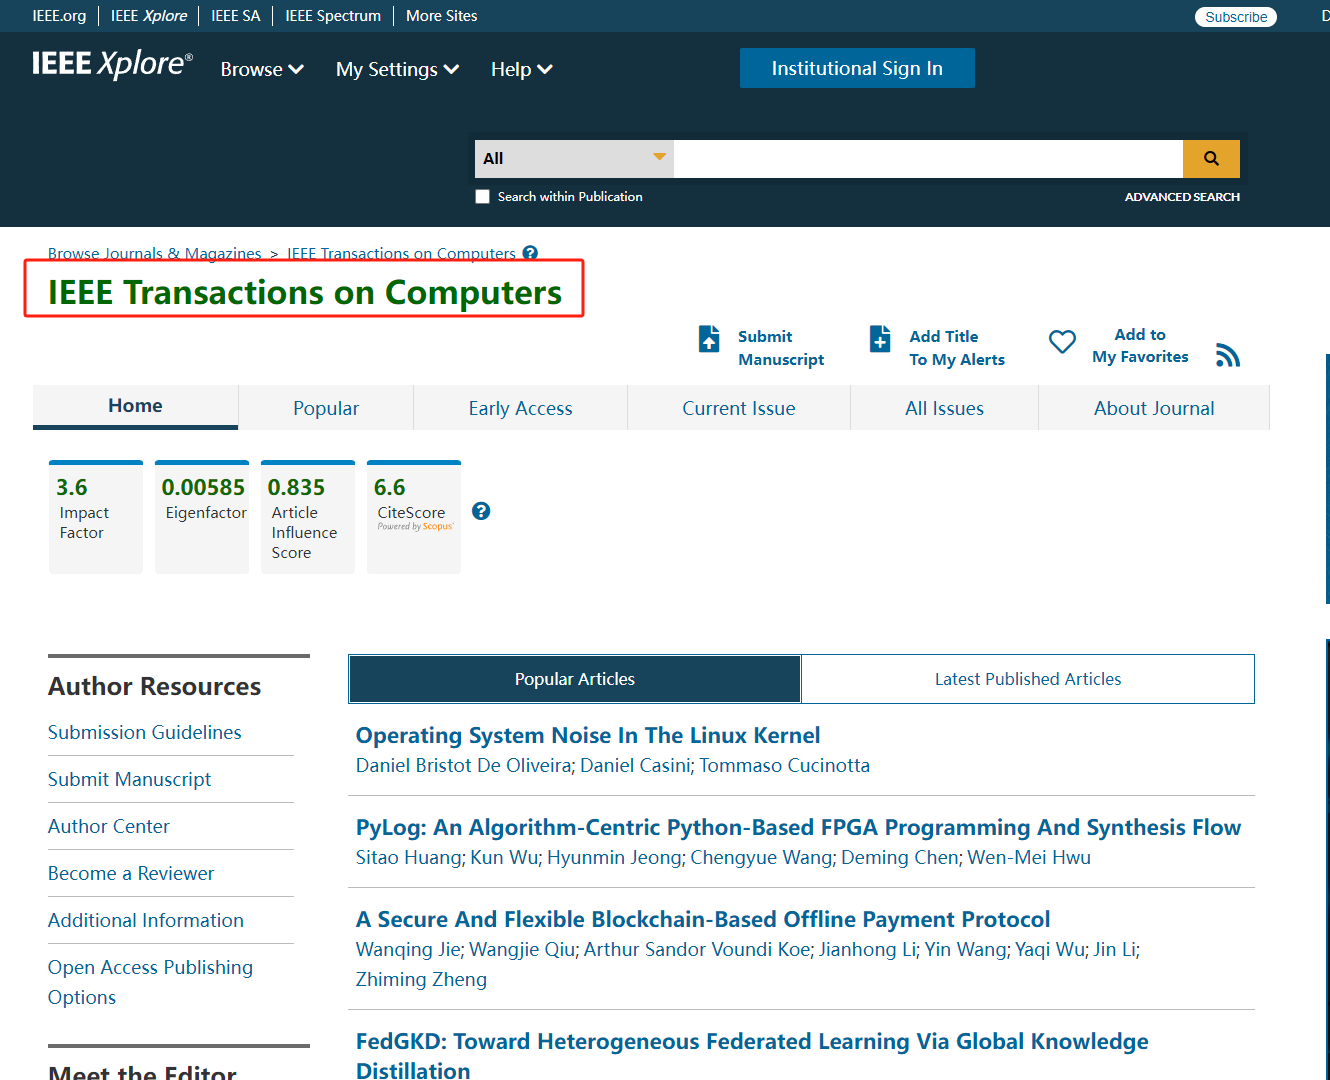
Task: Click author Sitao Huang
Action: coord(409,857)
